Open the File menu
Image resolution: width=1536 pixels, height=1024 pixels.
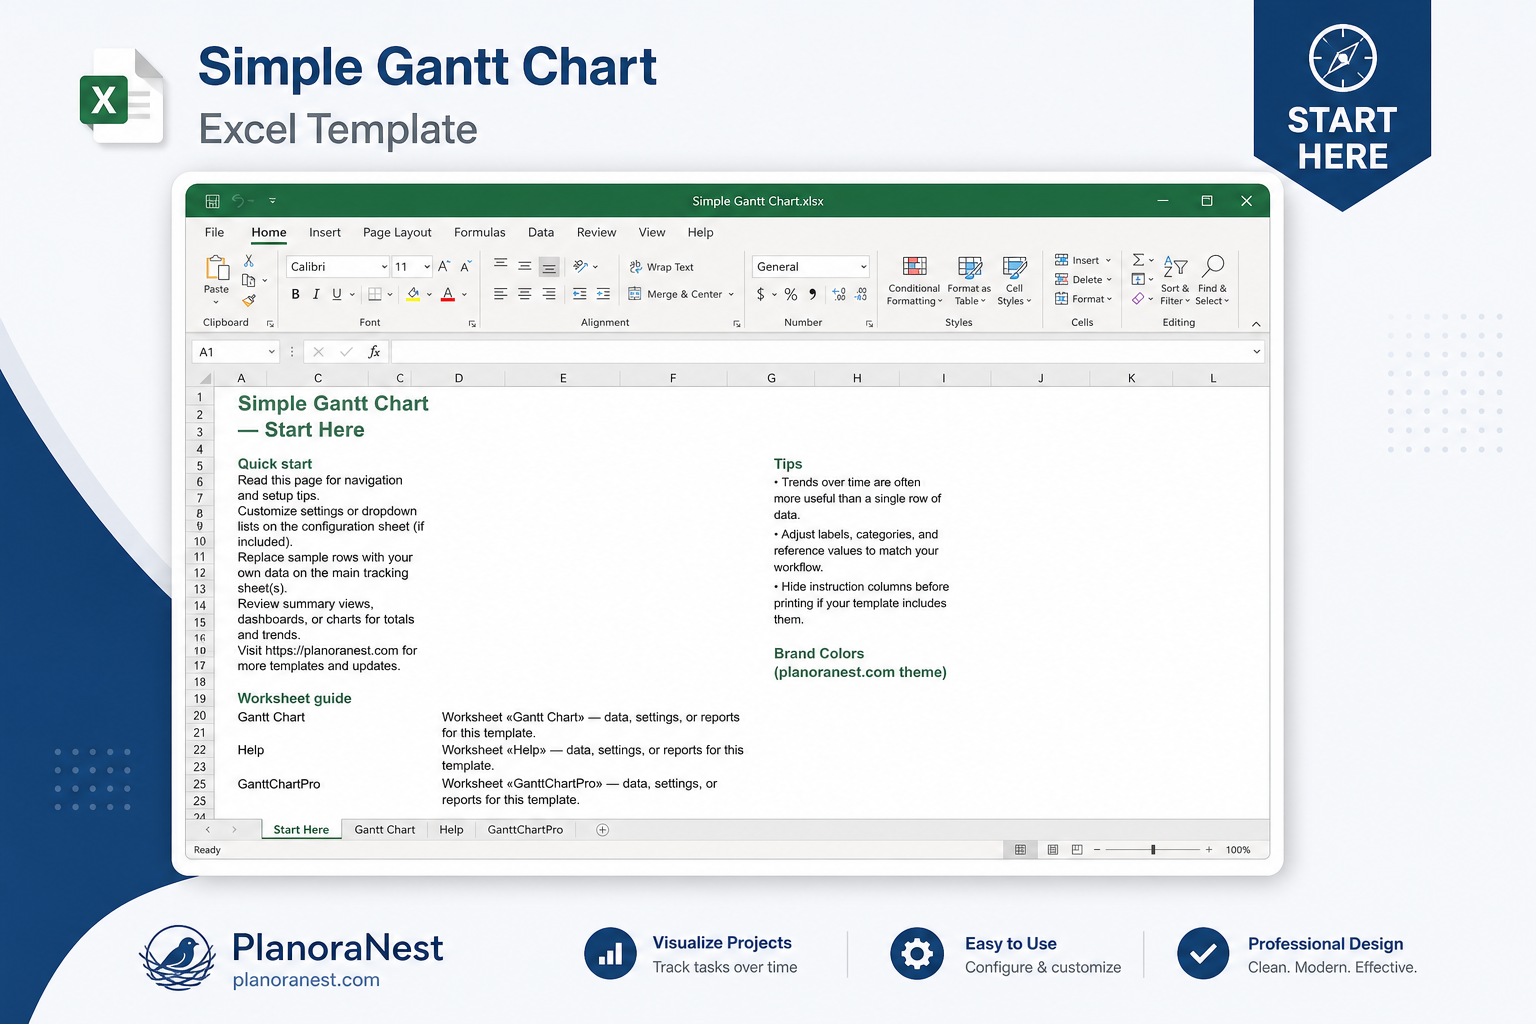[214, 232]
